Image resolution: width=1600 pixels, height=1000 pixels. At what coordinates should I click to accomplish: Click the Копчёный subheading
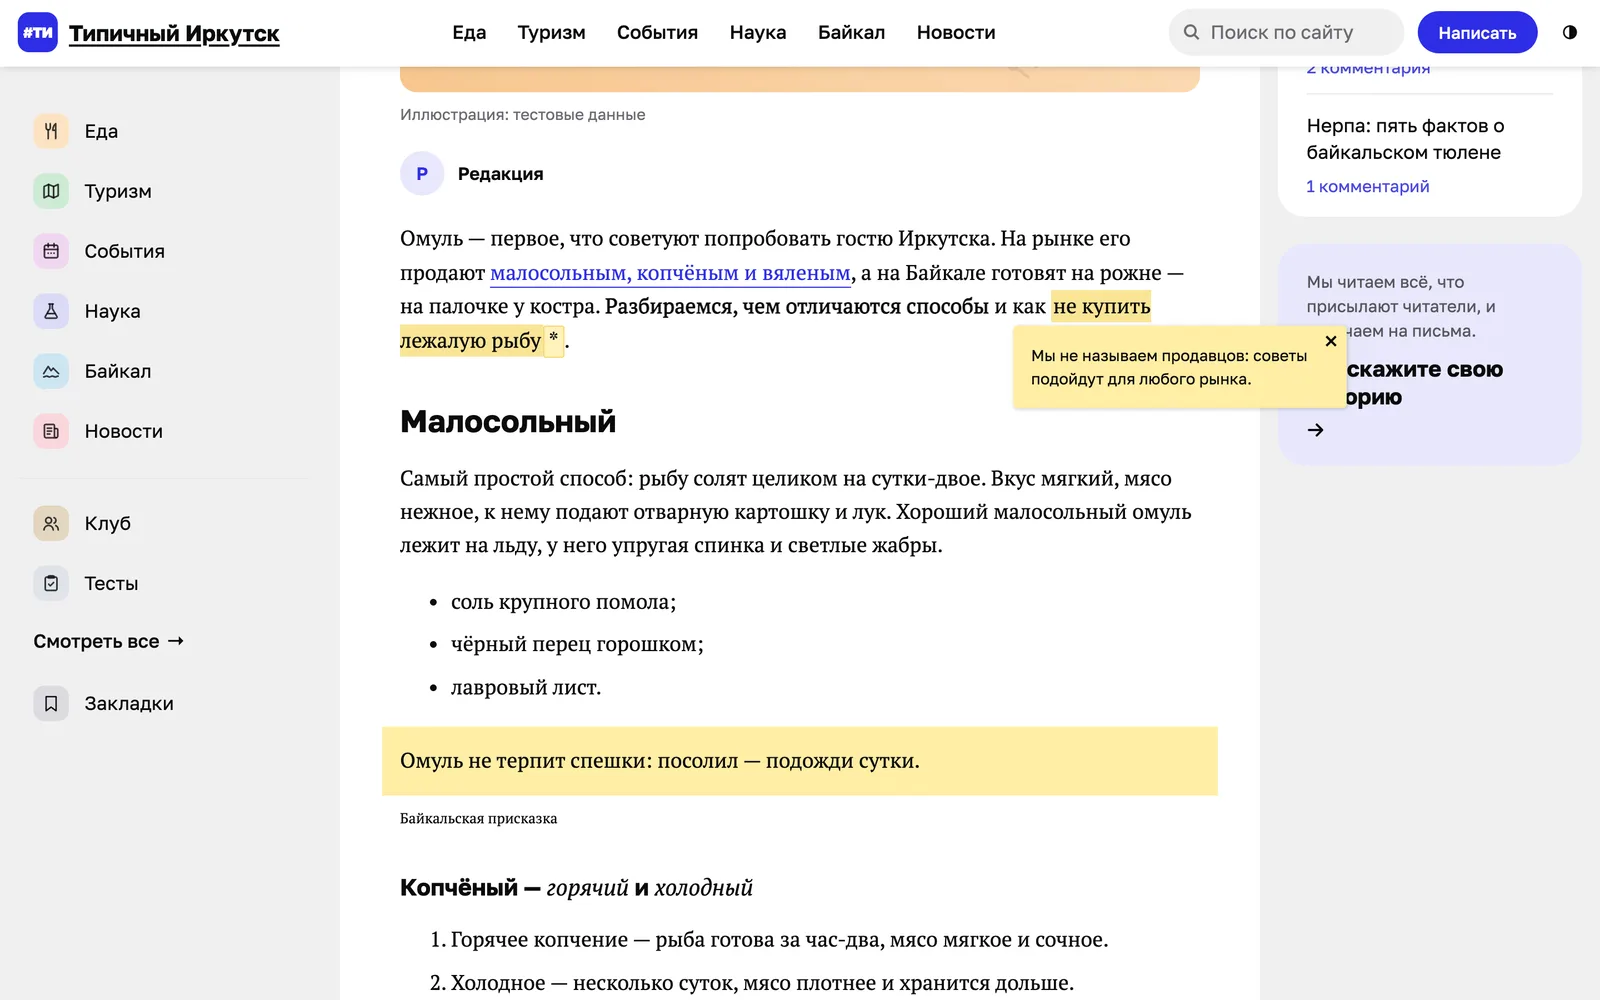(576, 887)
